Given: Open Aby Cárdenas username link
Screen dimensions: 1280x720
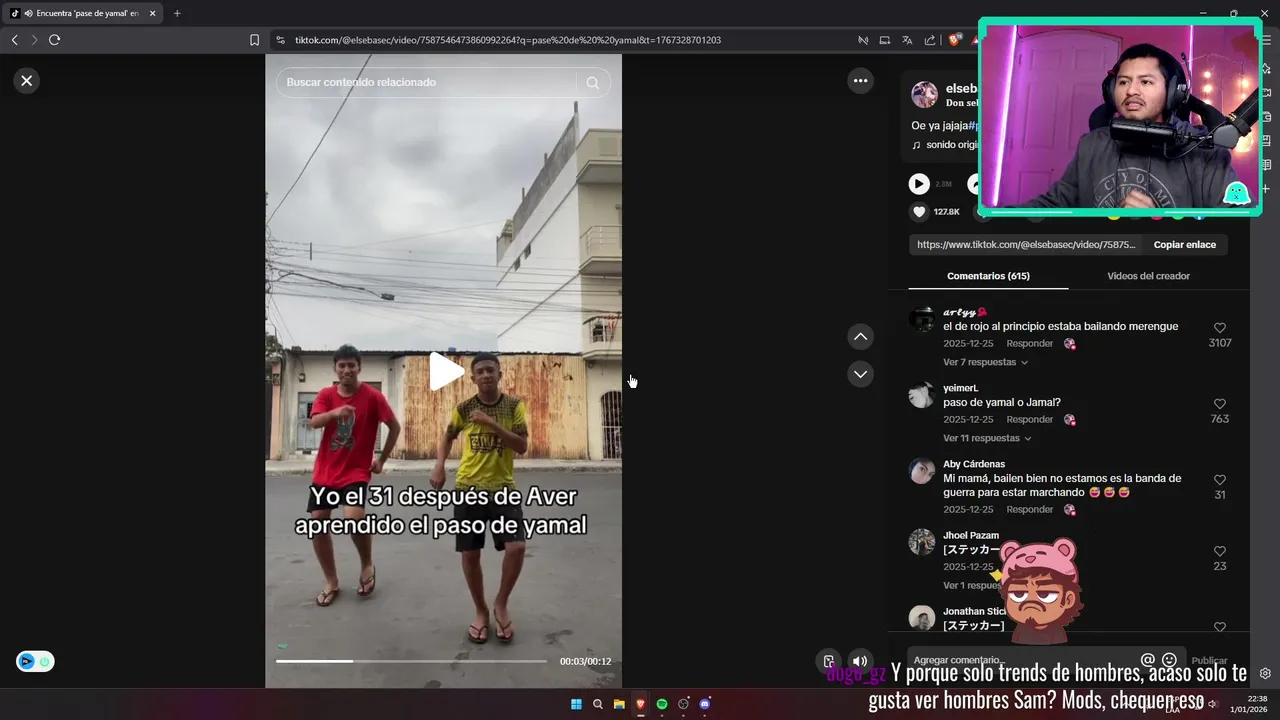Looking at the screenshot, I should pyautogui.click(x=974, y=464).
